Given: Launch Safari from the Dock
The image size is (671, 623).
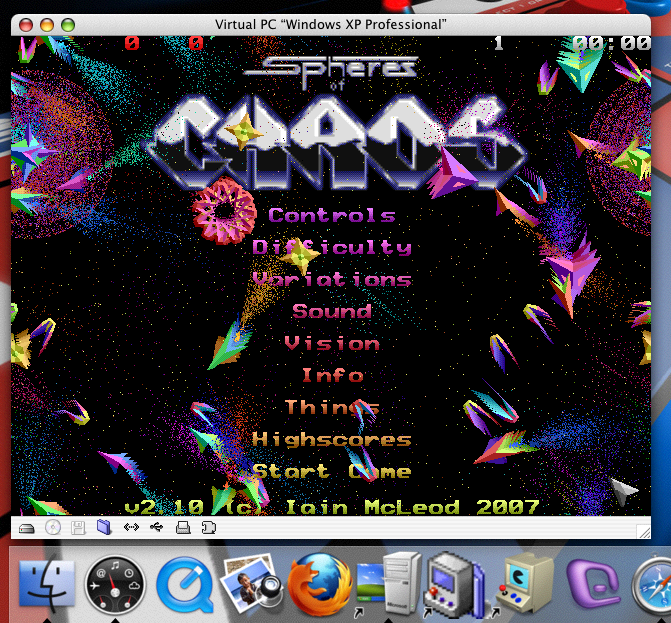Looking at the screenshot, I should (x=652, y=585).
